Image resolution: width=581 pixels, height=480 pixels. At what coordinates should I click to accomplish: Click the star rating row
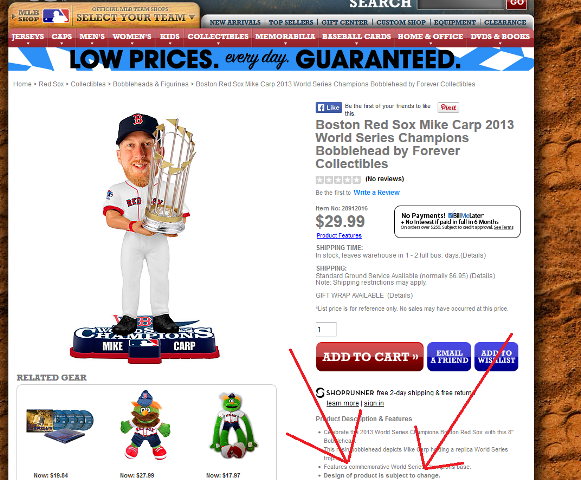pyautogui.click(x=338, y=180)
